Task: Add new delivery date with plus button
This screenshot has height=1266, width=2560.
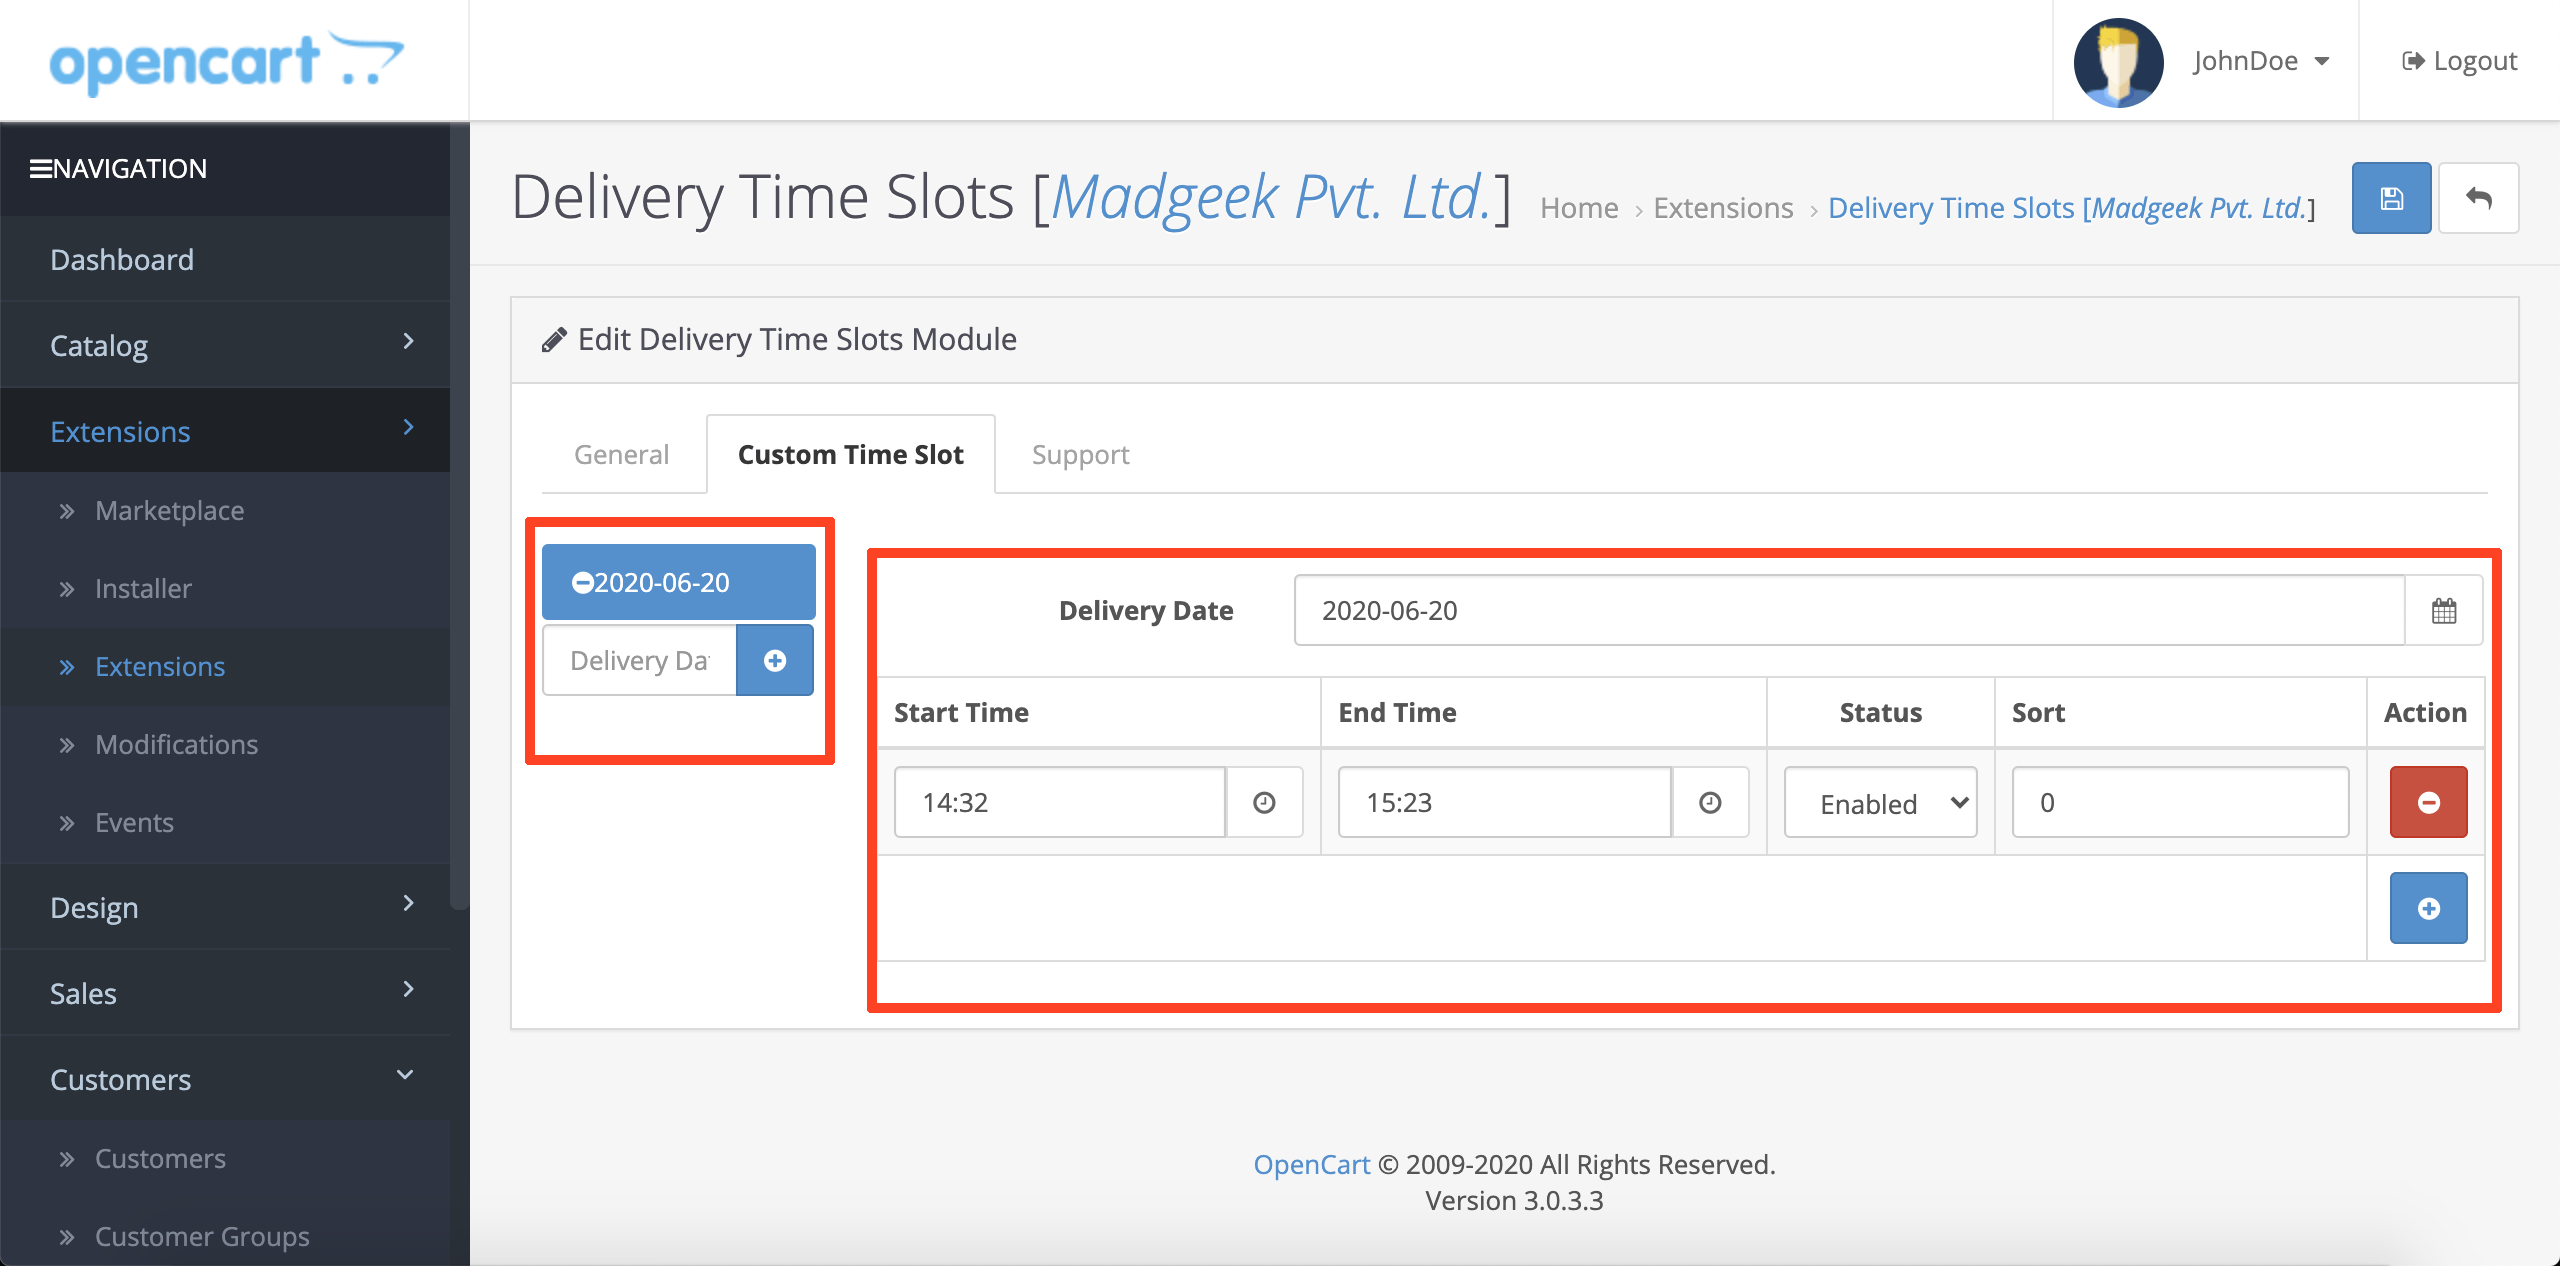Action: tap(775, 660)
